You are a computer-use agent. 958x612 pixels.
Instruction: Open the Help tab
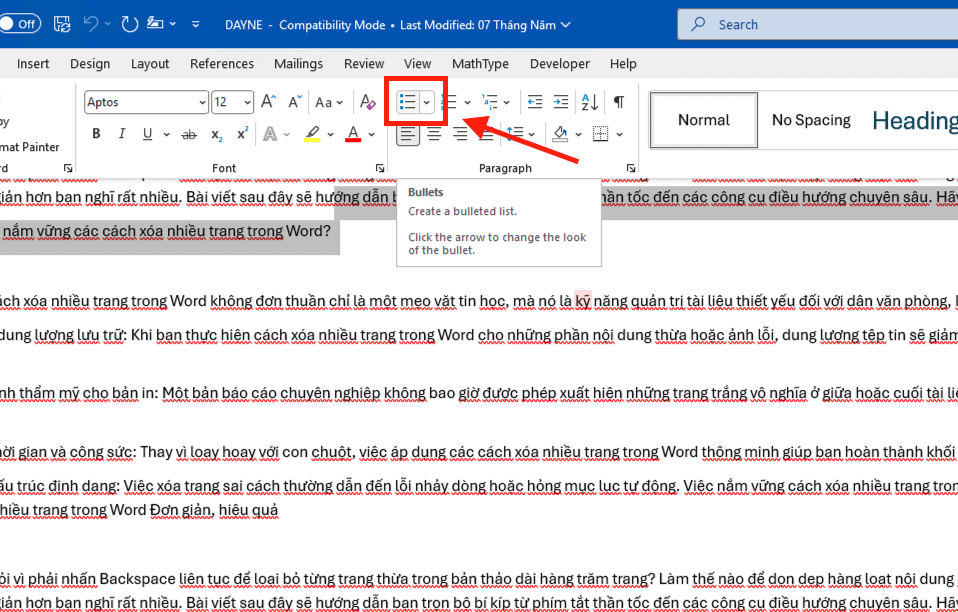(x=623, y=64)
